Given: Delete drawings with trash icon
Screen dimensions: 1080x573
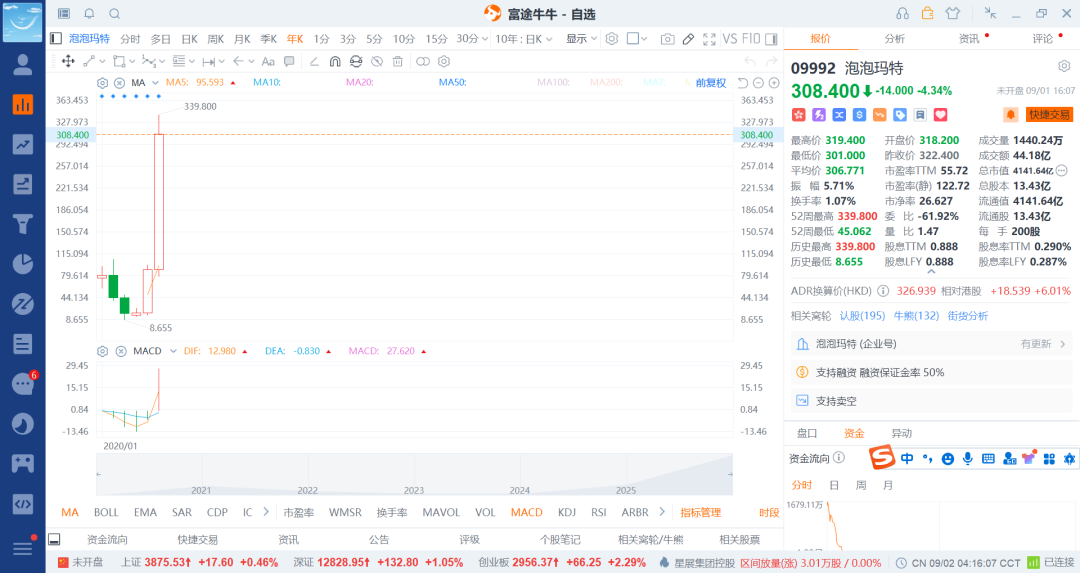Looking at the screenshot, I should [x=397, y=61].
